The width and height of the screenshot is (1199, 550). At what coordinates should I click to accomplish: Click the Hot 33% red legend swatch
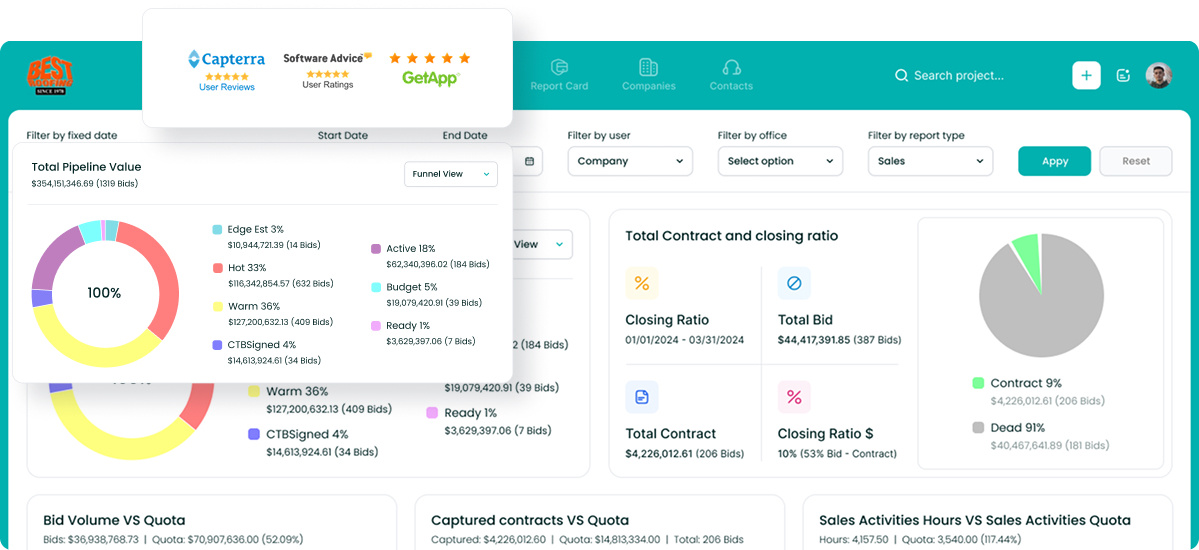(x=217, y=268)
